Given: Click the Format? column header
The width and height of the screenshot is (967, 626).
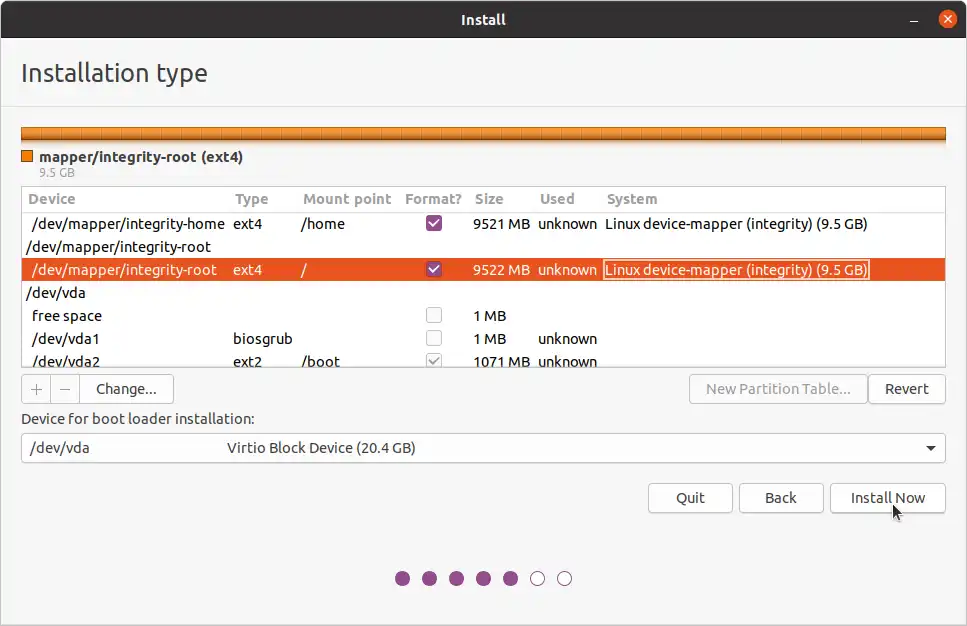Looking at the screenshot, I should click(433, 199).
